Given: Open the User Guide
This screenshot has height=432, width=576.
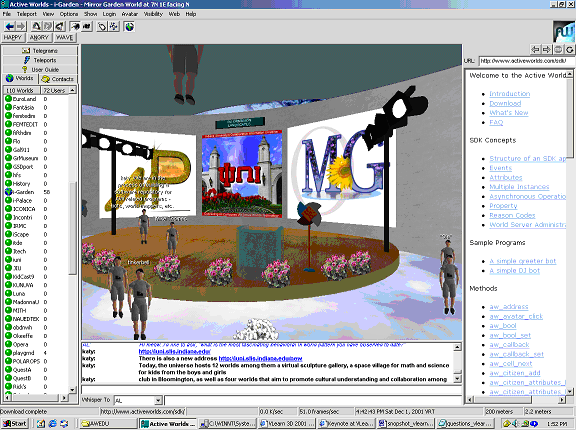Looking at the screenshot, I should [x=40, y=69].
